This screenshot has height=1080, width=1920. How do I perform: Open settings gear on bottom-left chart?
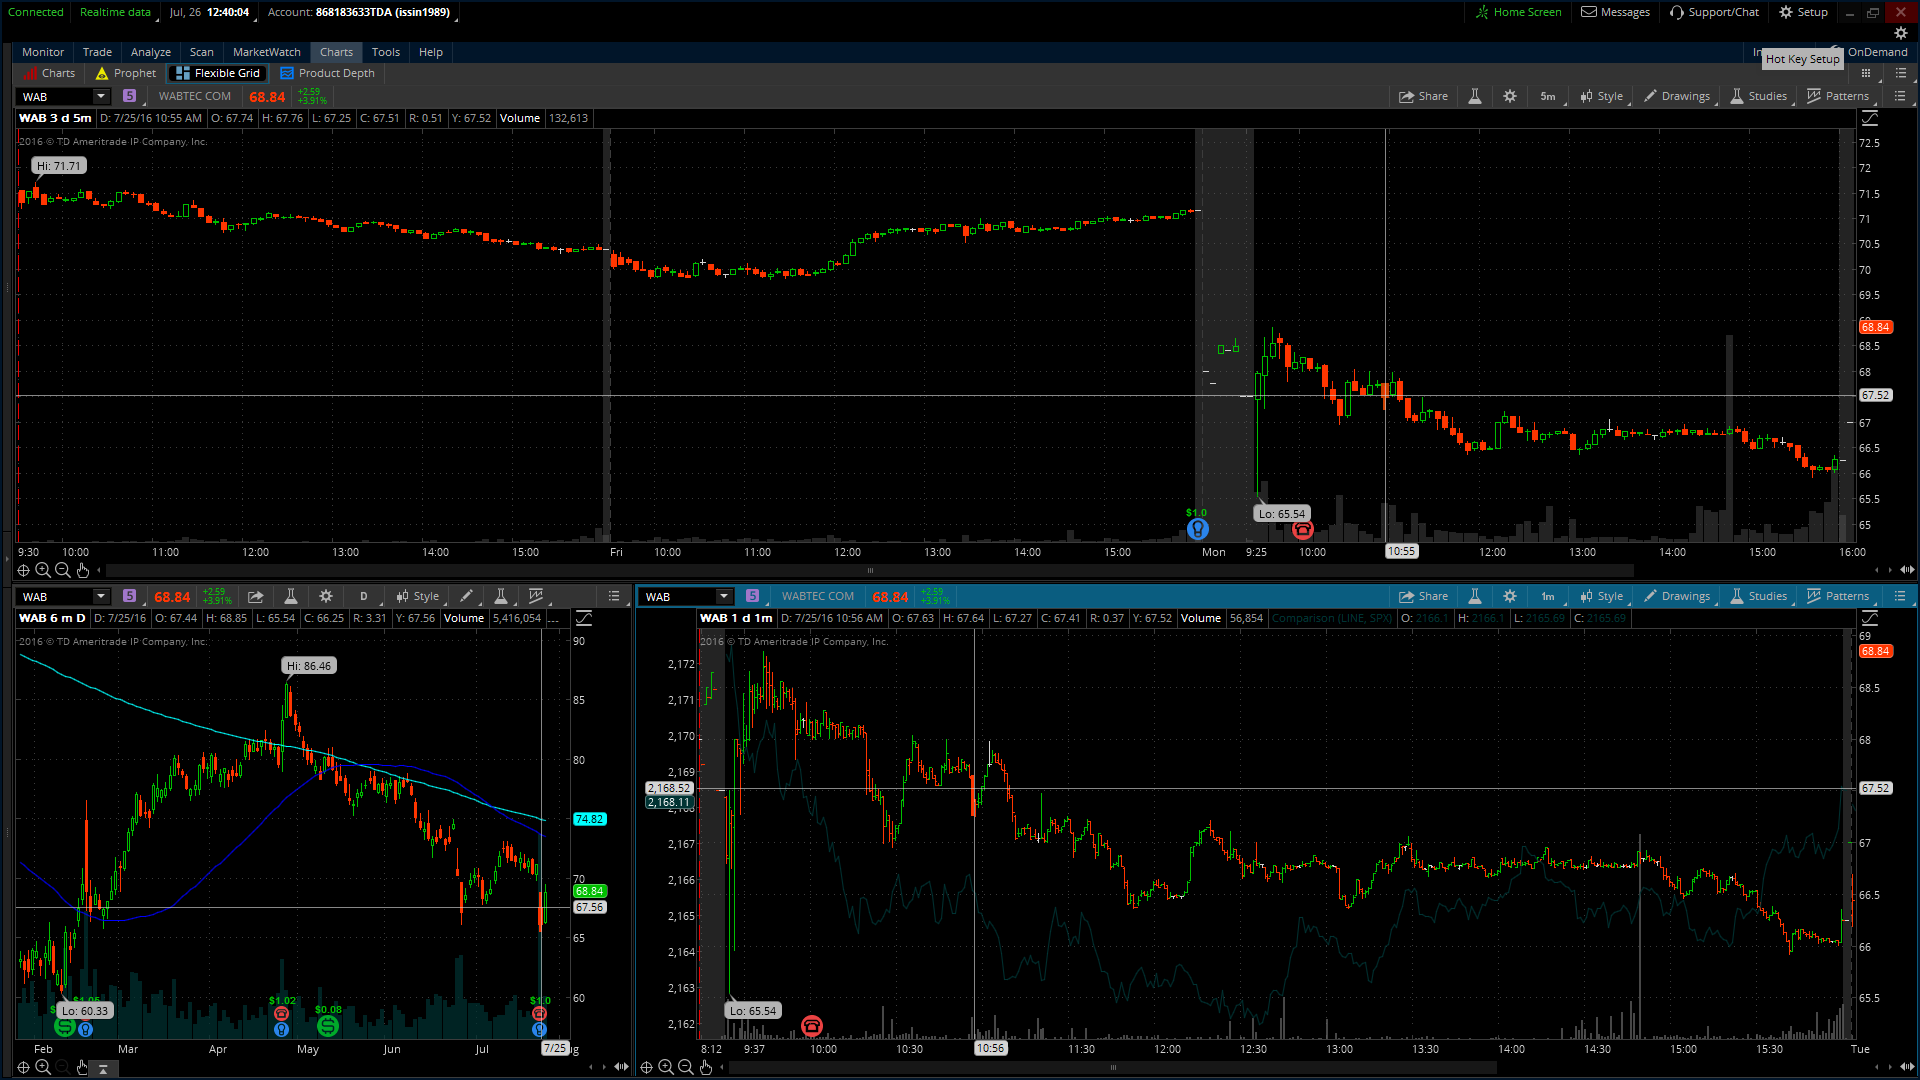(325, 596)
